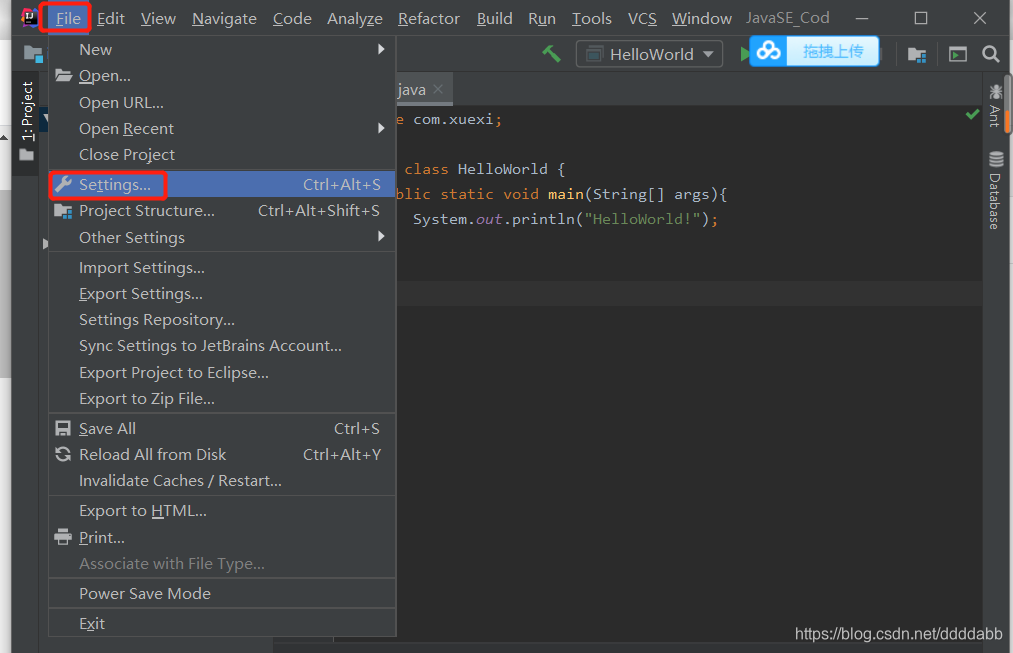The height and width of the screenshot is (653, 1013).
Task: Click the println line in the editor
Action: point(565,219)
